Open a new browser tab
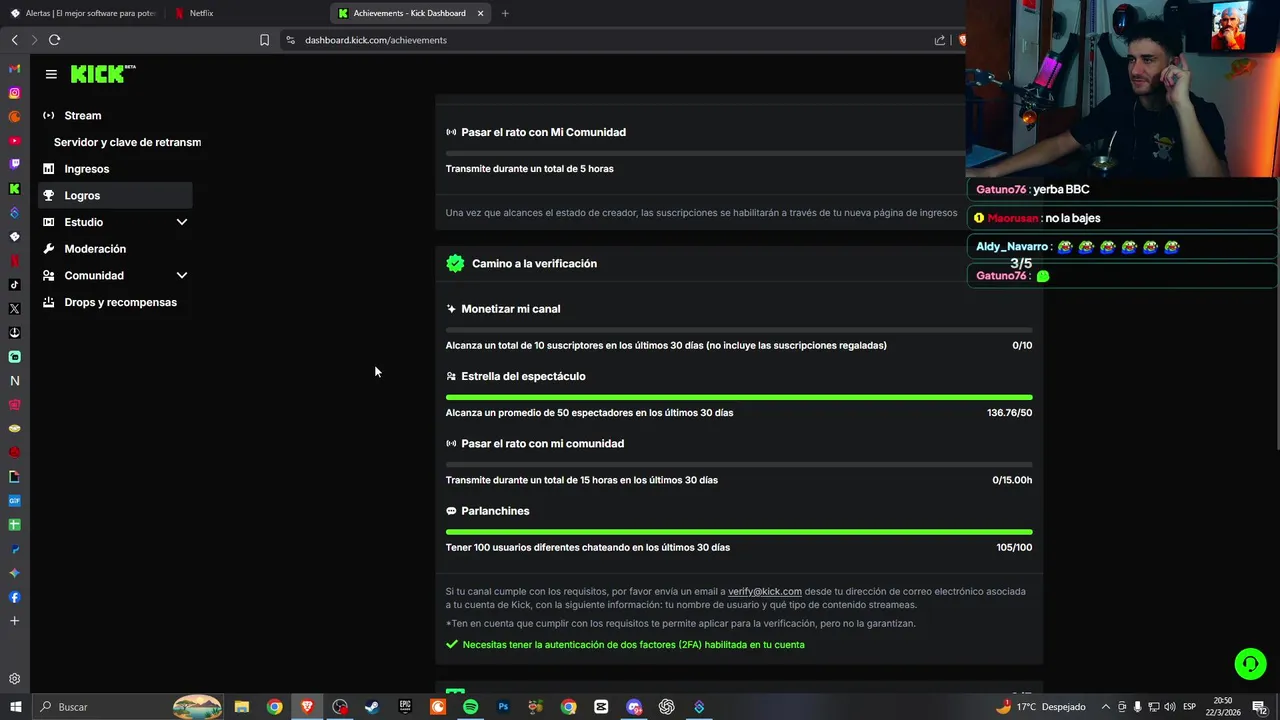Image resolution: width=1280 pixels, height=720 pixels. tap(505, 13)
